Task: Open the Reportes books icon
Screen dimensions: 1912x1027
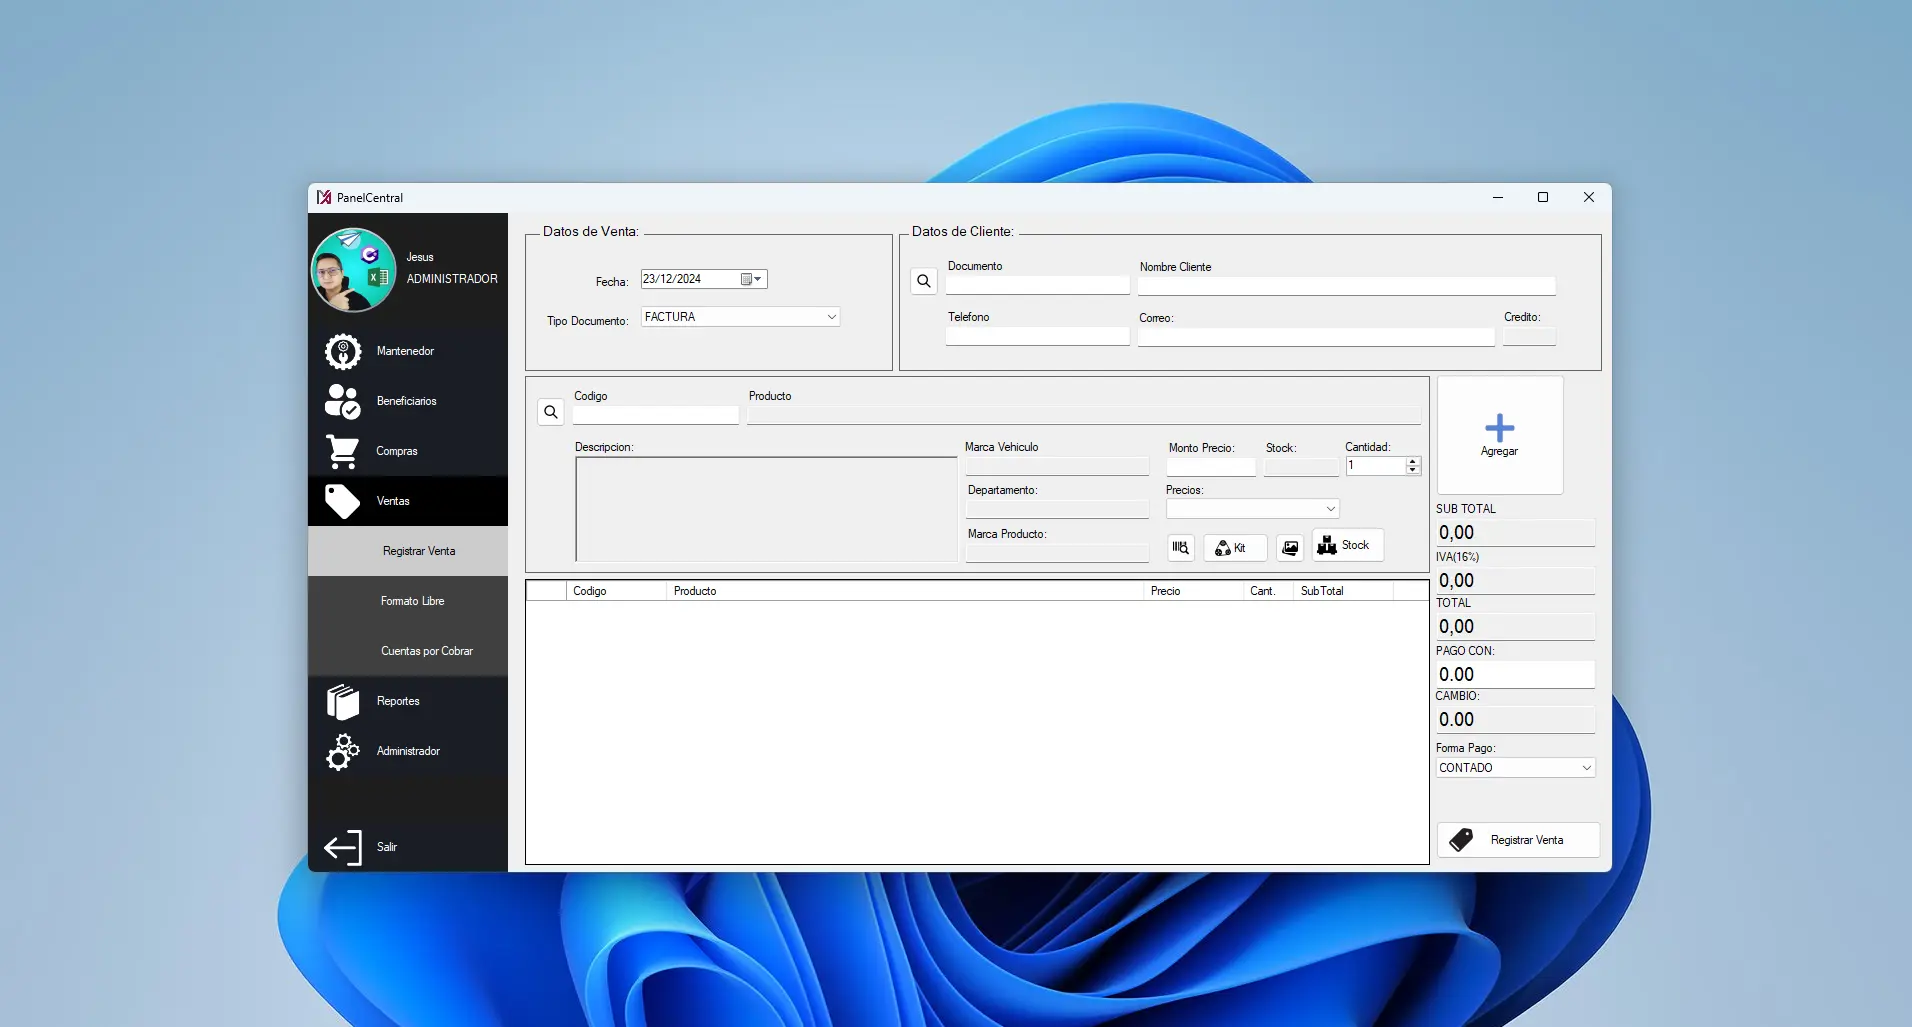Action: 343,701
